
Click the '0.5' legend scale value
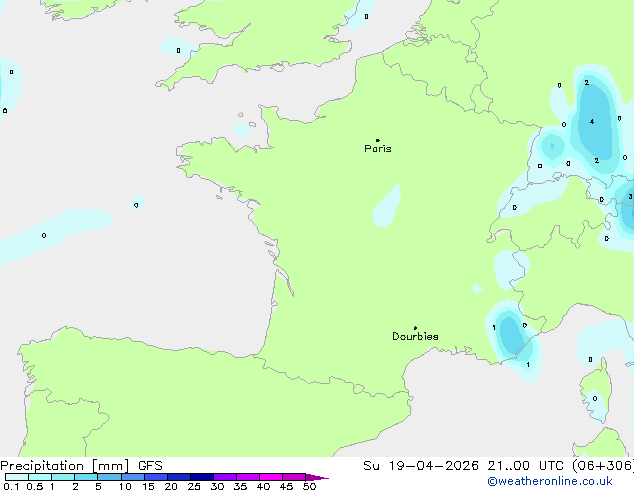34,486
